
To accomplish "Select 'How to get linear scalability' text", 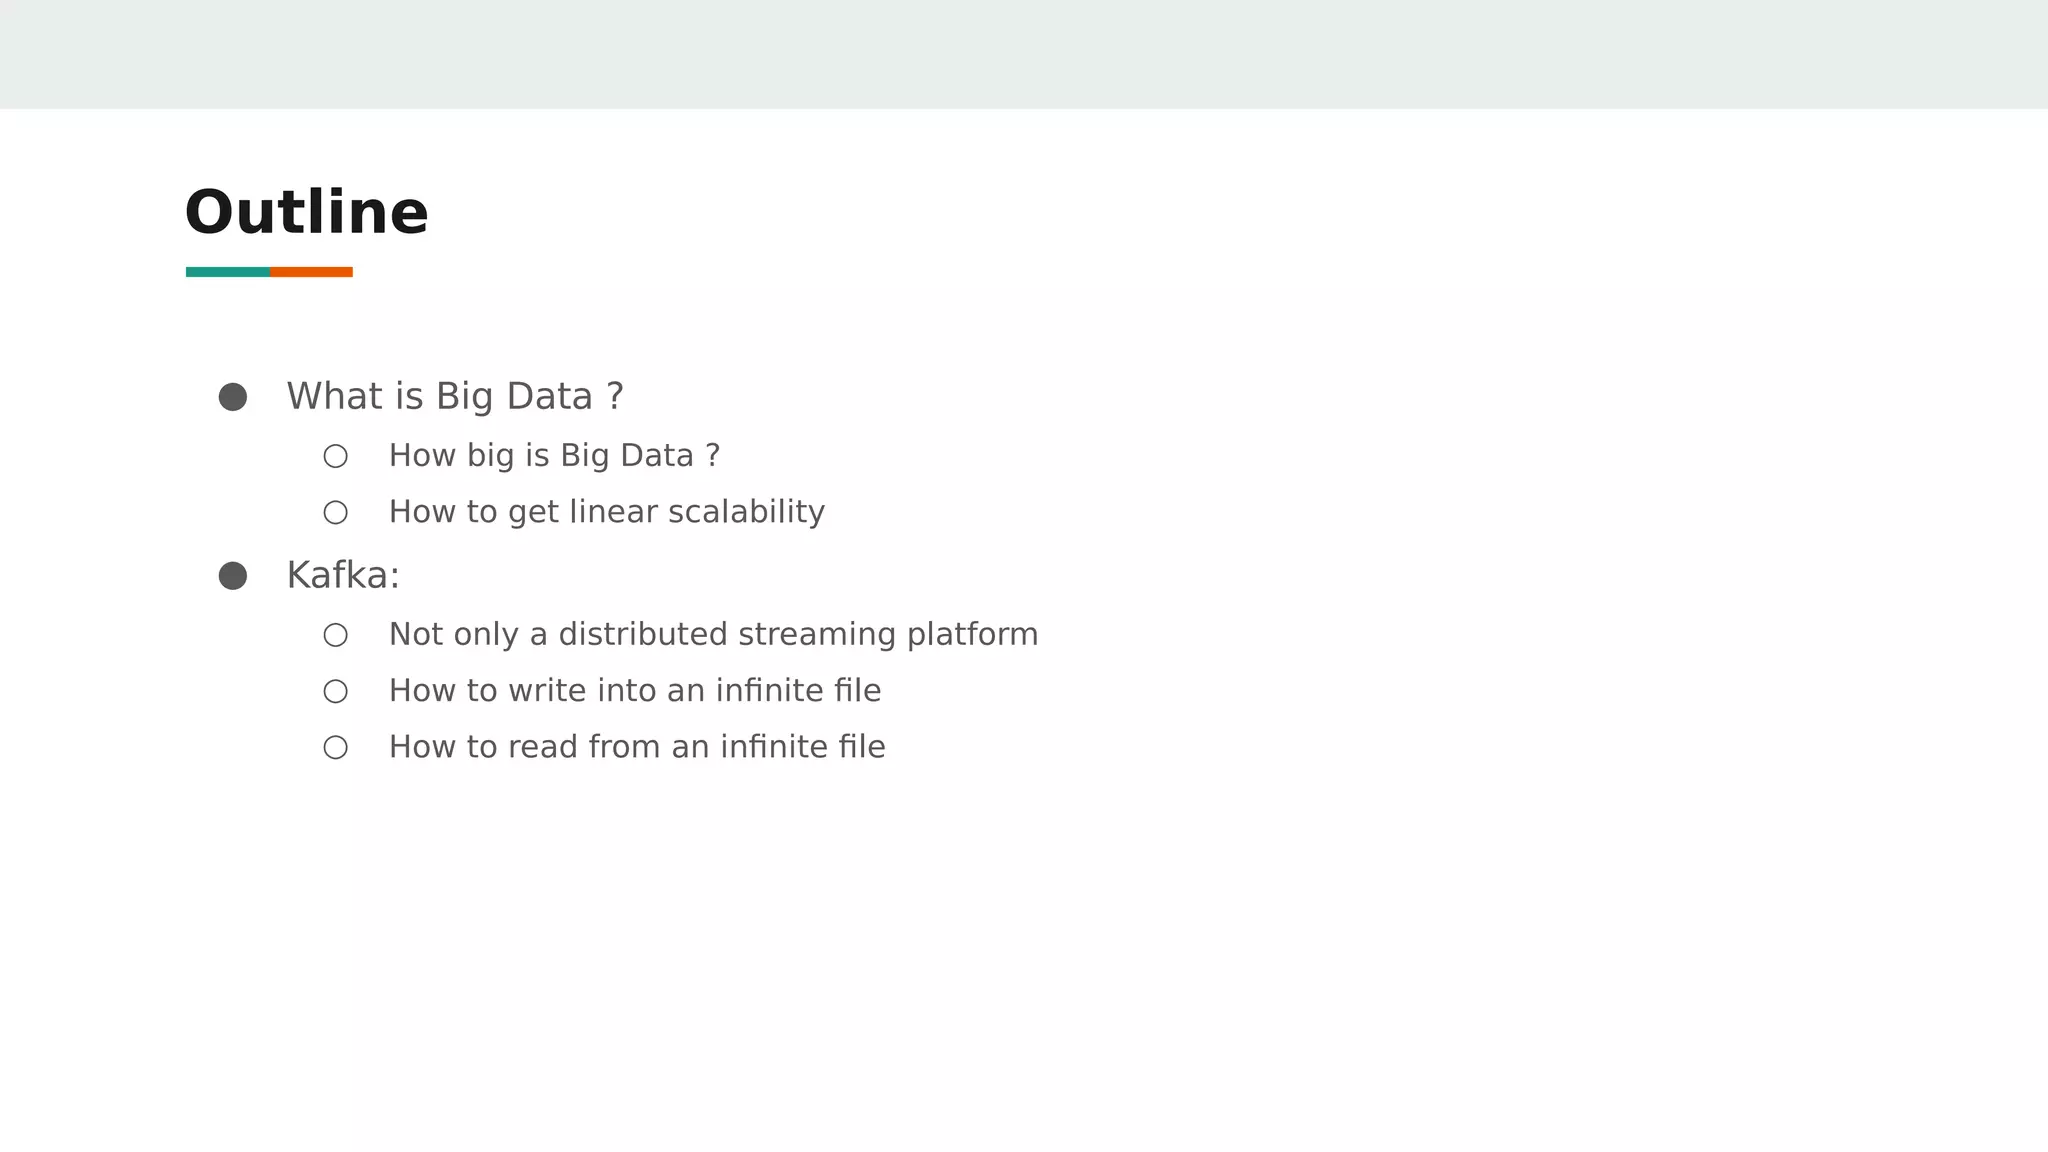I will tap(606, 512).
